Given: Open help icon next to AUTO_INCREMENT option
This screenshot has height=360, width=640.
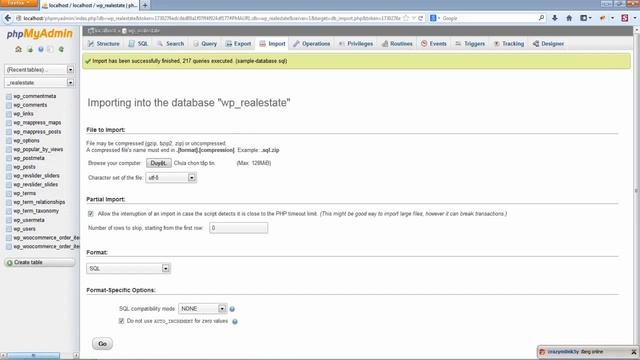Looking at the screenshot, I should pos(235,322).
